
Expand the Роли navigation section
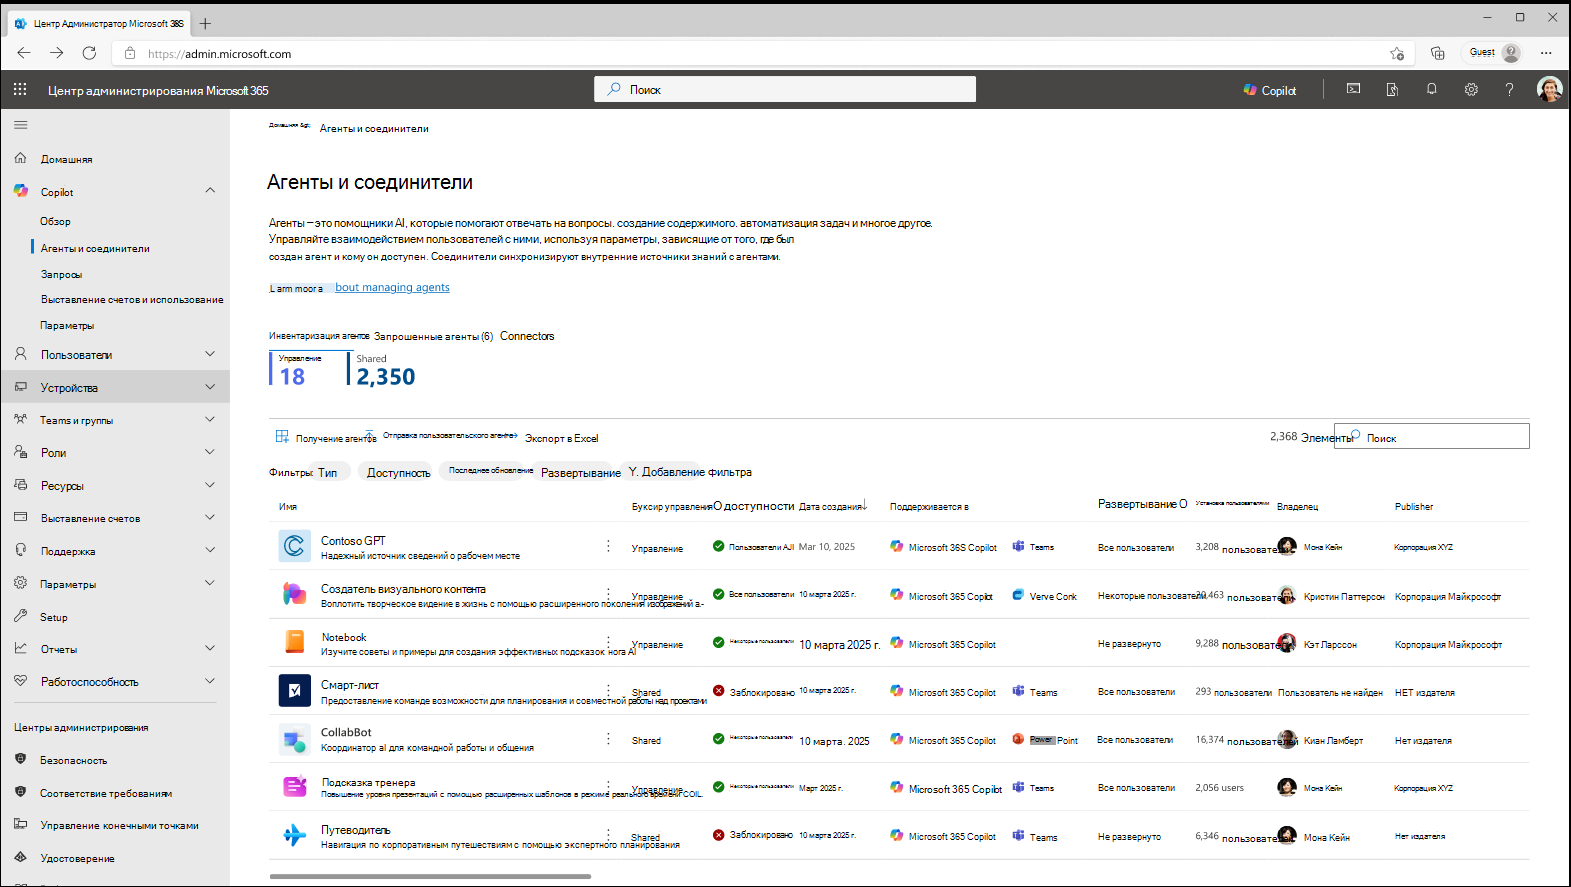[210, 452]
